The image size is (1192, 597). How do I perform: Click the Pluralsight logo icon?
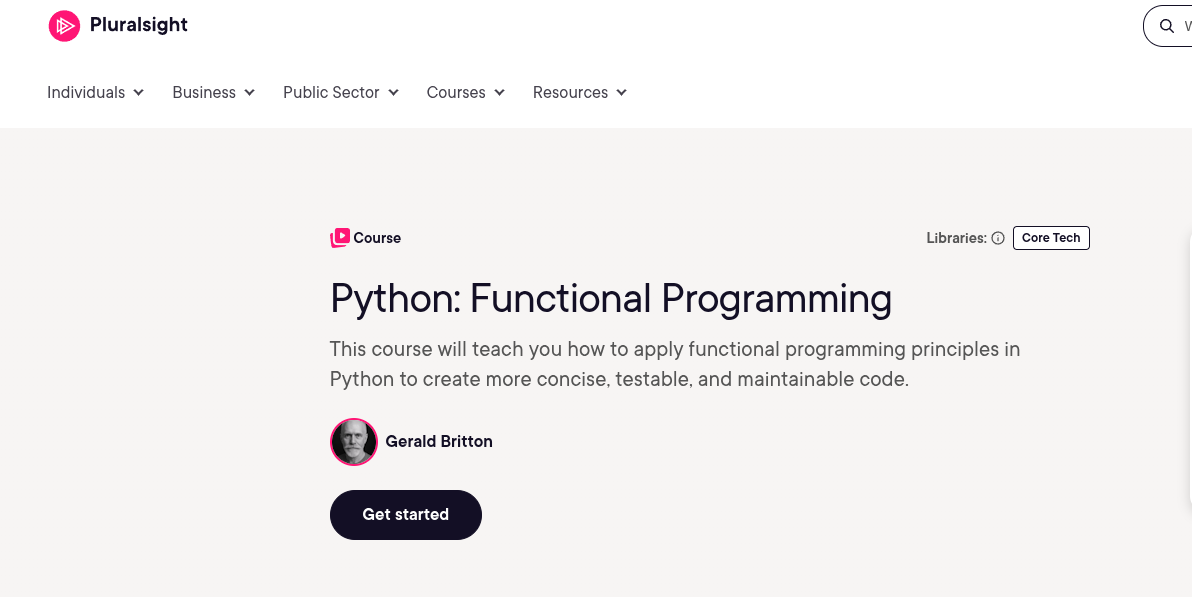[65, 26]
